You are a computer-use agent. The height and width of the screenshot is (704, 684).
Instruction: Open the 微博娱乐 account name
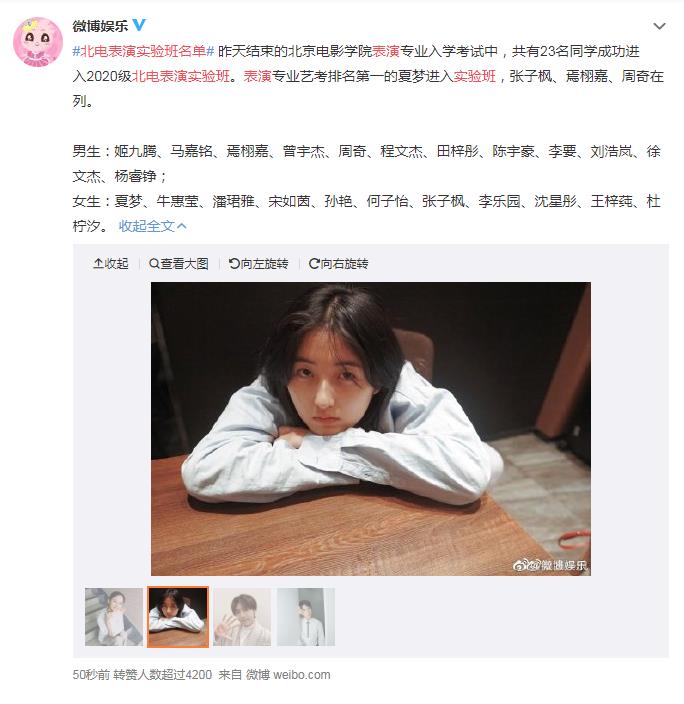point(100,26)
